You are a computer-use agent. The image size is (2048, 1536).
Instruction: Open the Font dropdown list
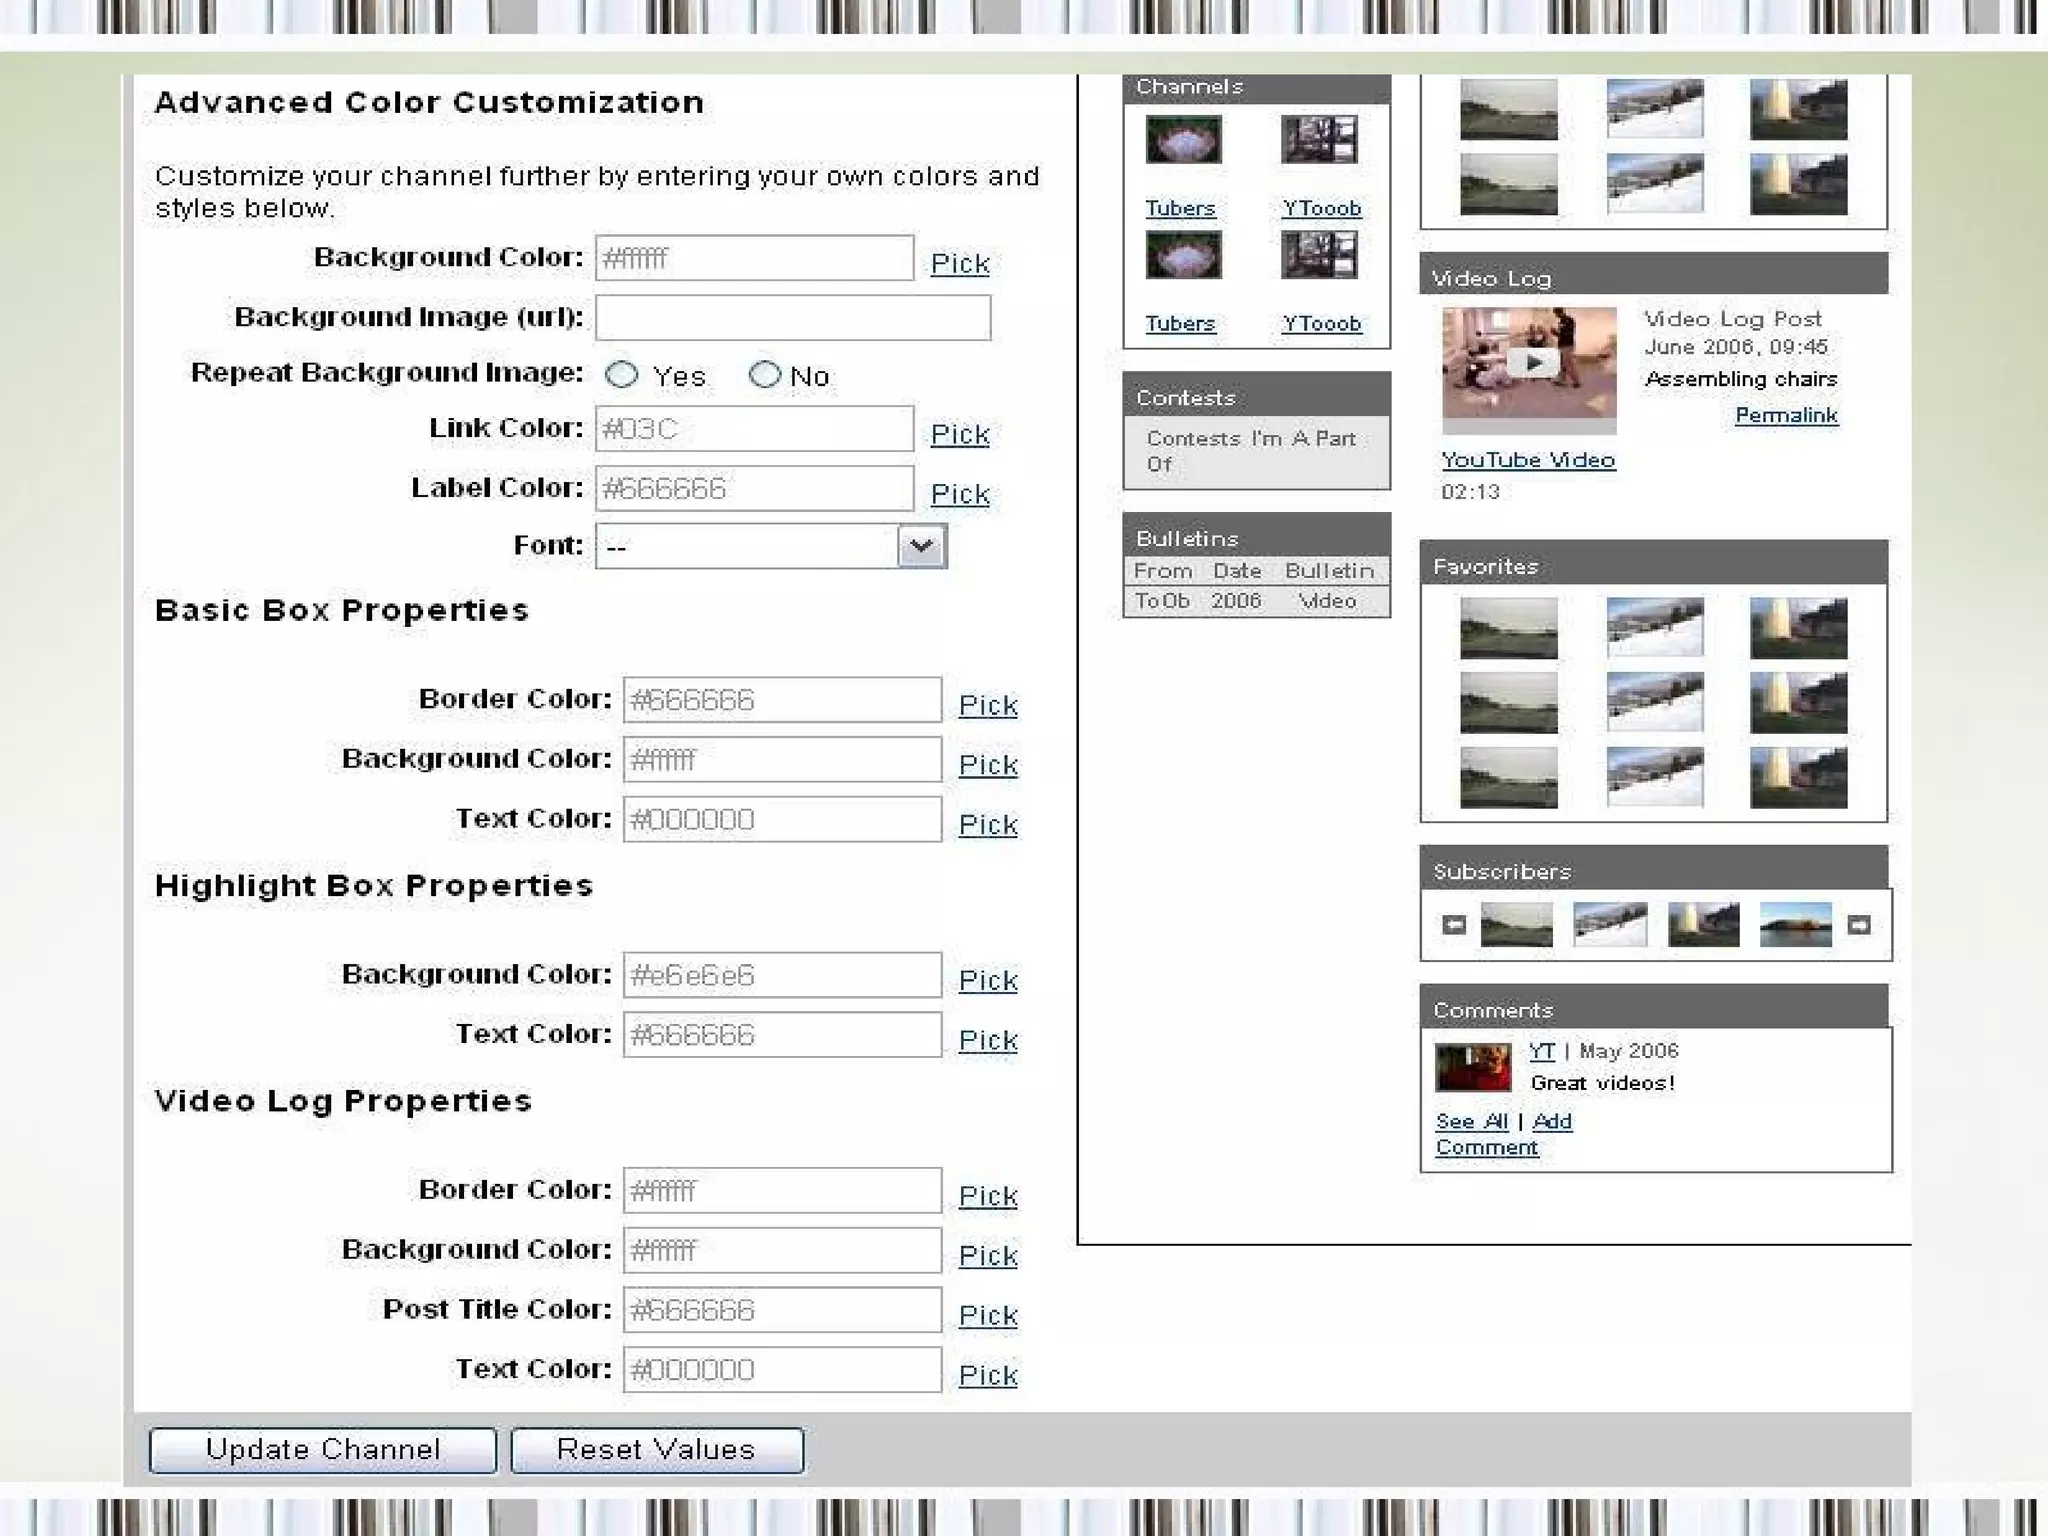tap(921, 546)
